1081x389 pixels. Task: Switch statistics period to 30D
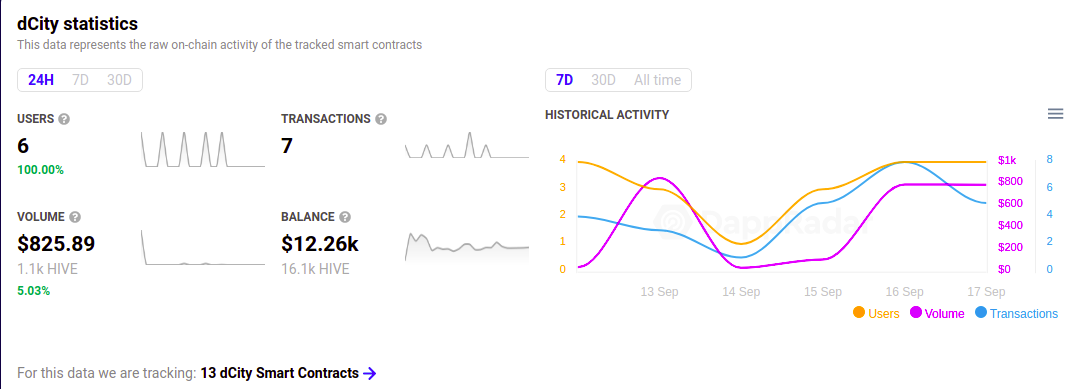(119, 80)
